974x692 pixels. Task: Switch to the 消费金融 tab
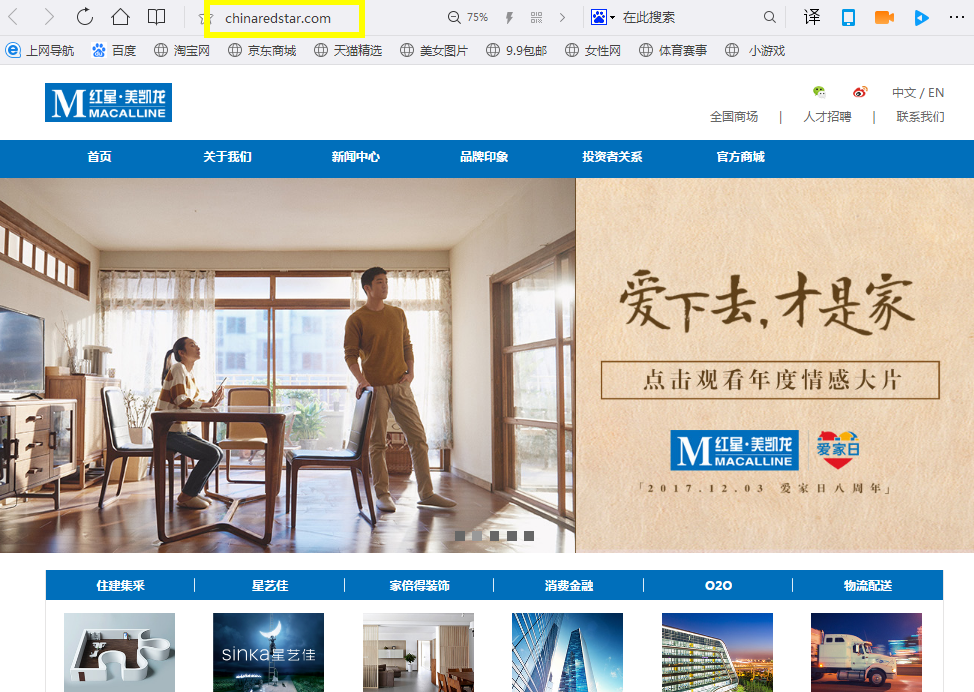click(569, 585)
